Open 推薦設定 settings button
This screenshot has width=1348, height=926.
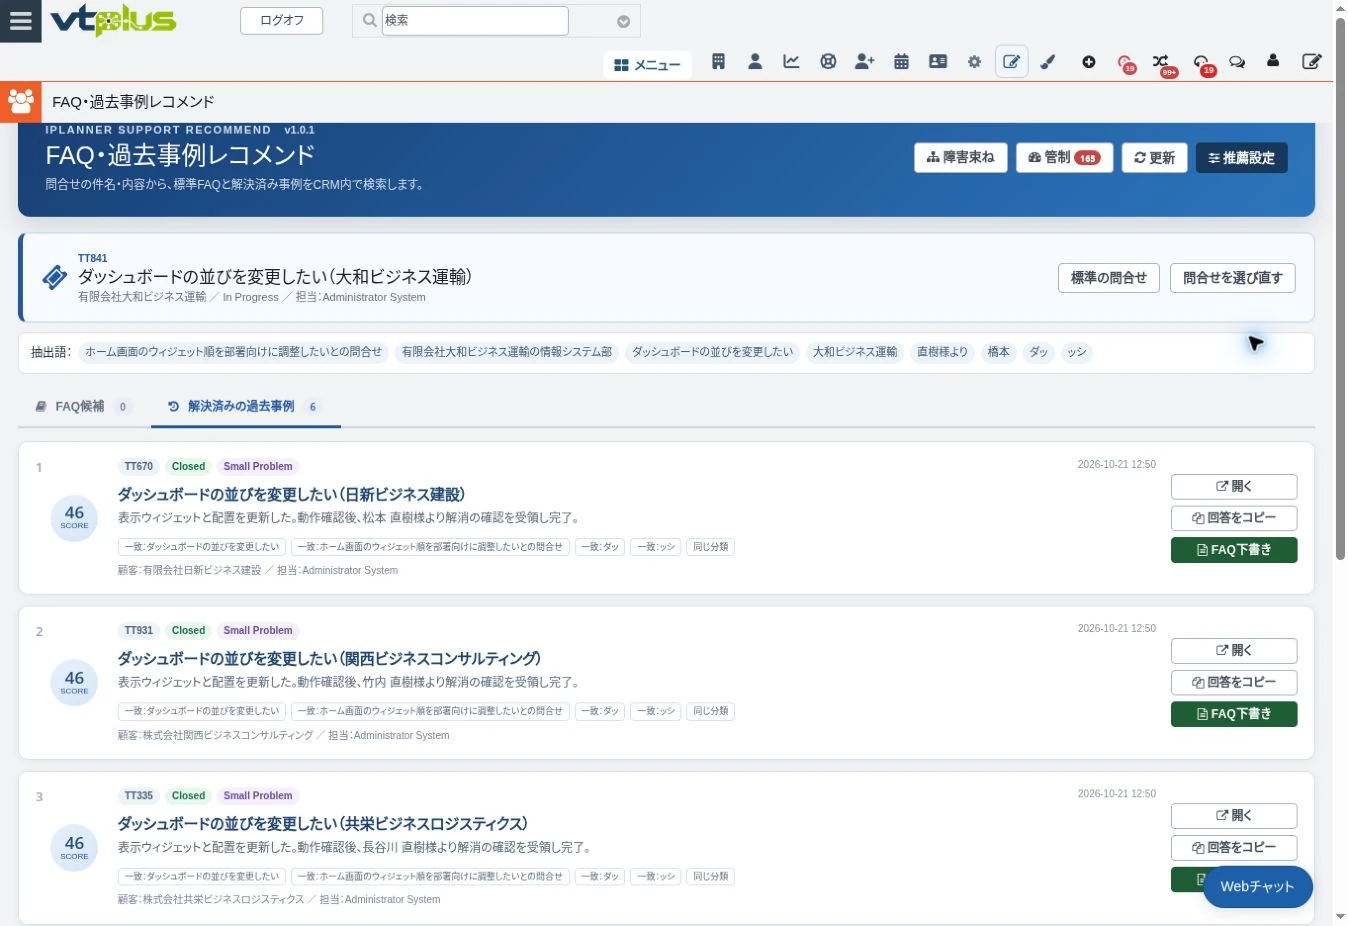[1241, 158]
